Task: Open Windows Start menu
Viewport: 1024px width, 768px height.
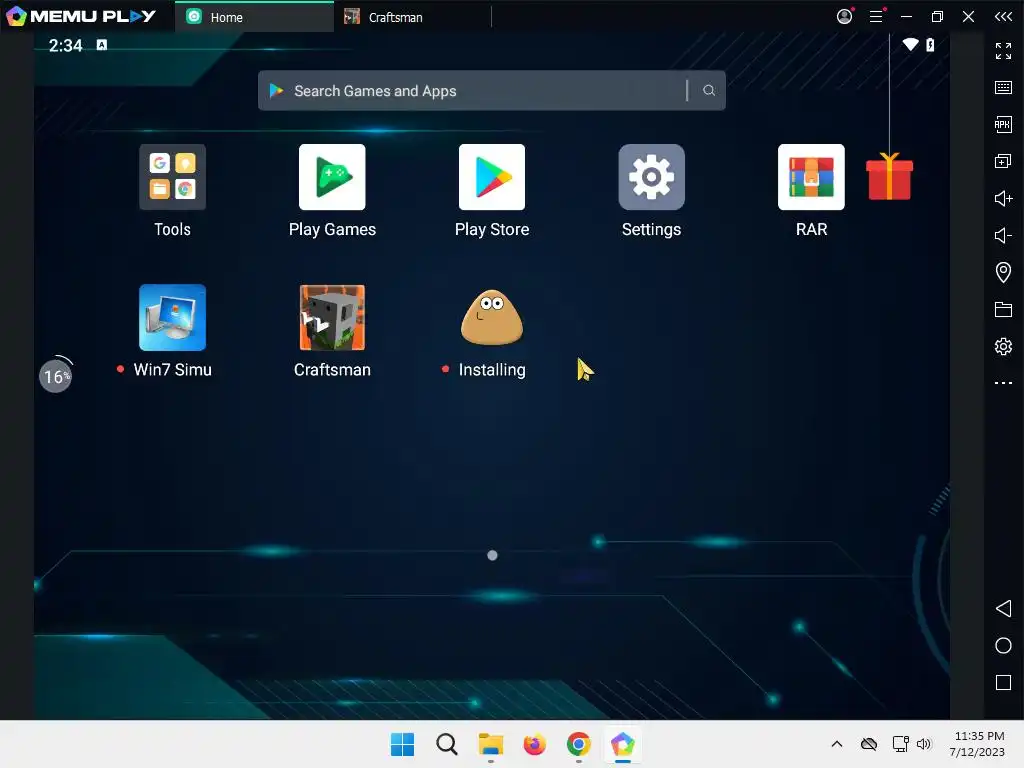Action: point(402,744)
